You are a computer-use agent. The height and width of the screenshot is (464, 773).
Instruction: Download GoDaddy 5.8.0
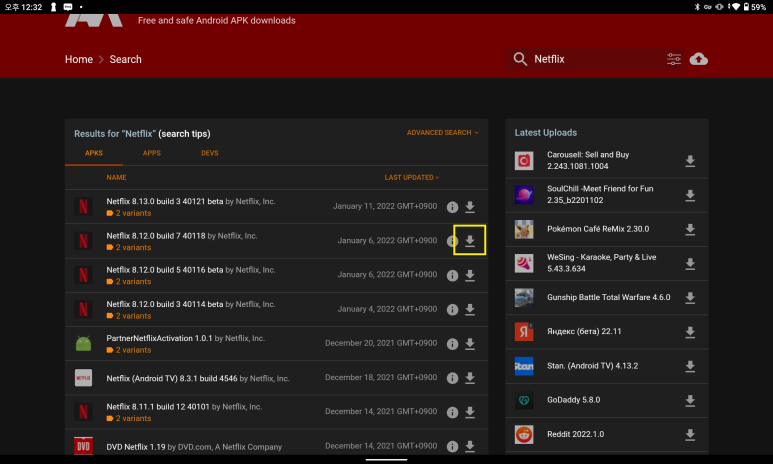(690, 400)
